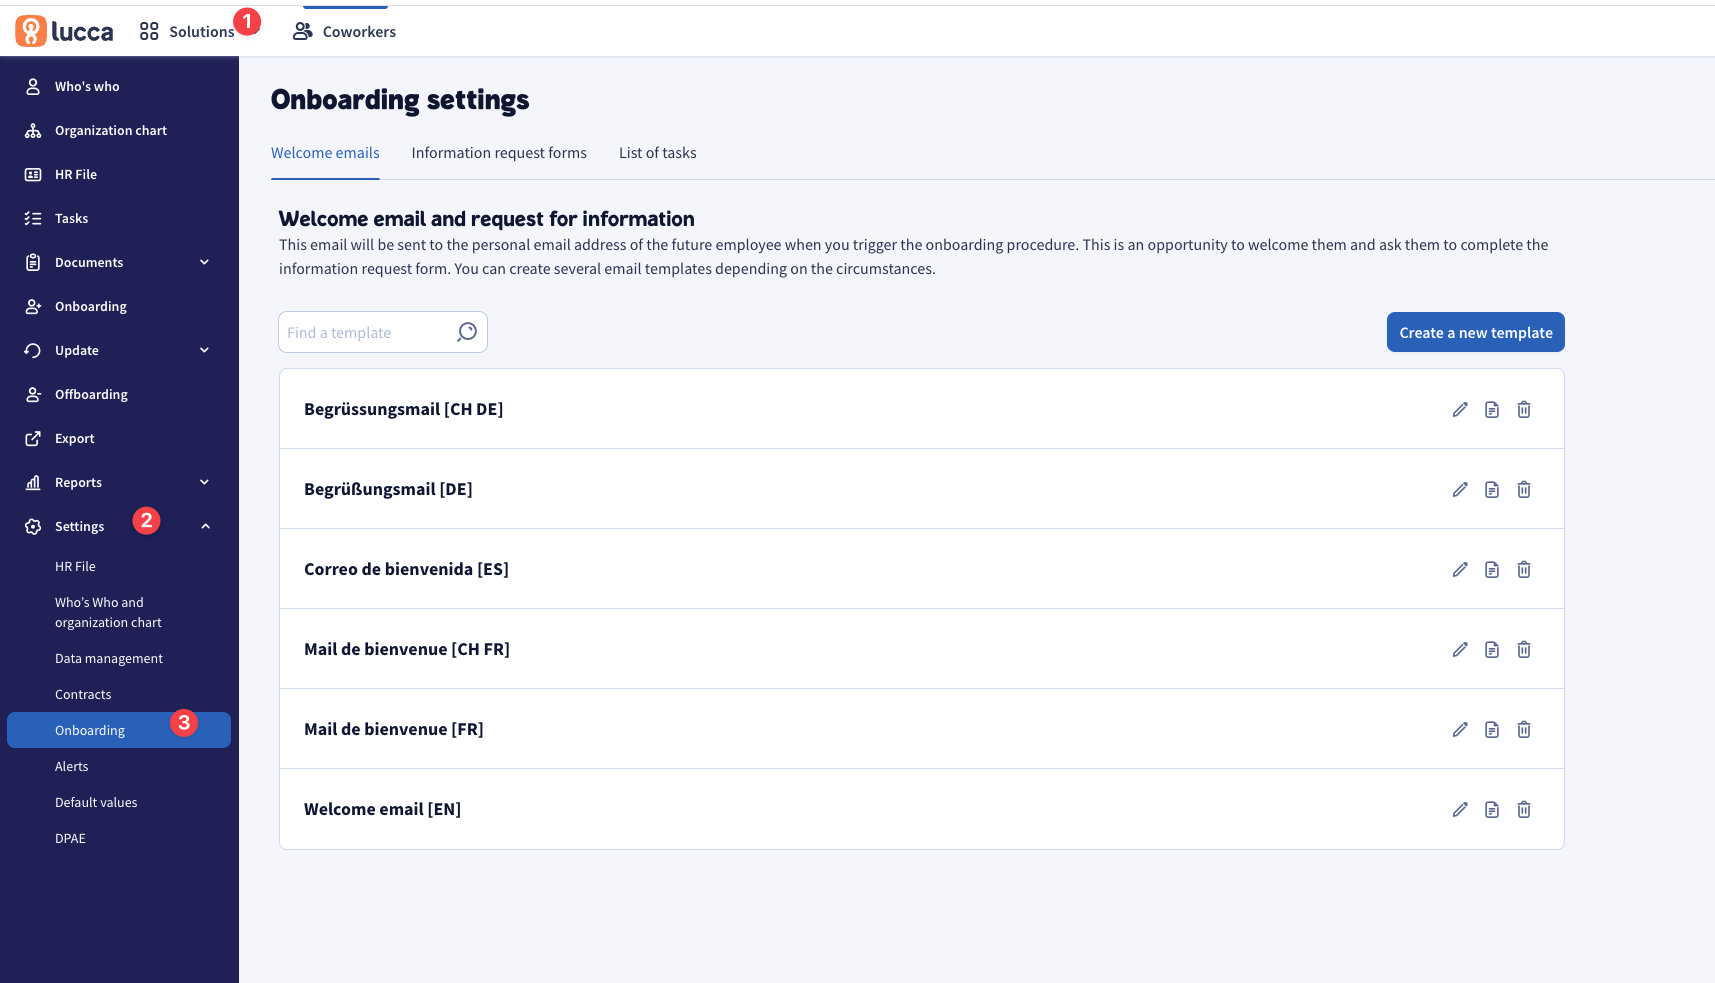Viewport: 1715px width, 983px height.
Task: Click document icon for Begrüßungsmail [DE]
Action: coord(1492,489)
